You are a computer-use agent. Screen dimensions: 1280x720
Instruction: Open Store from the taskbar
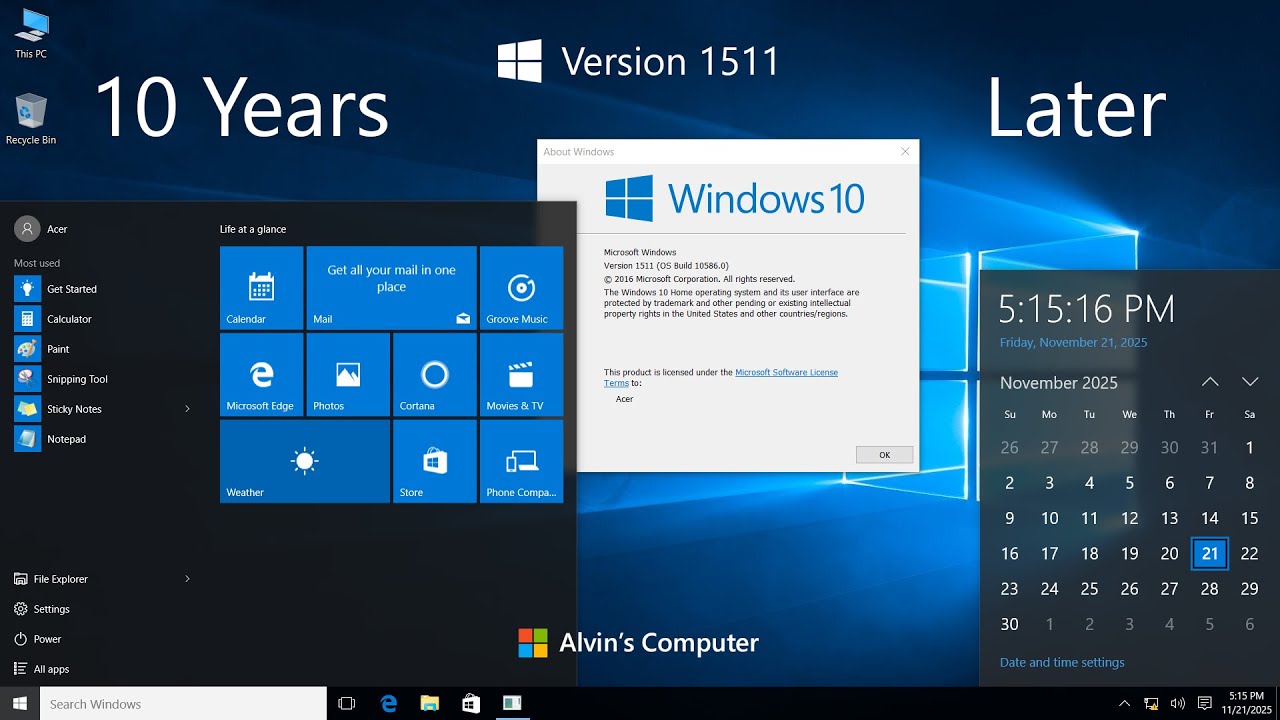pyautogui.click(x=471, y=703)
